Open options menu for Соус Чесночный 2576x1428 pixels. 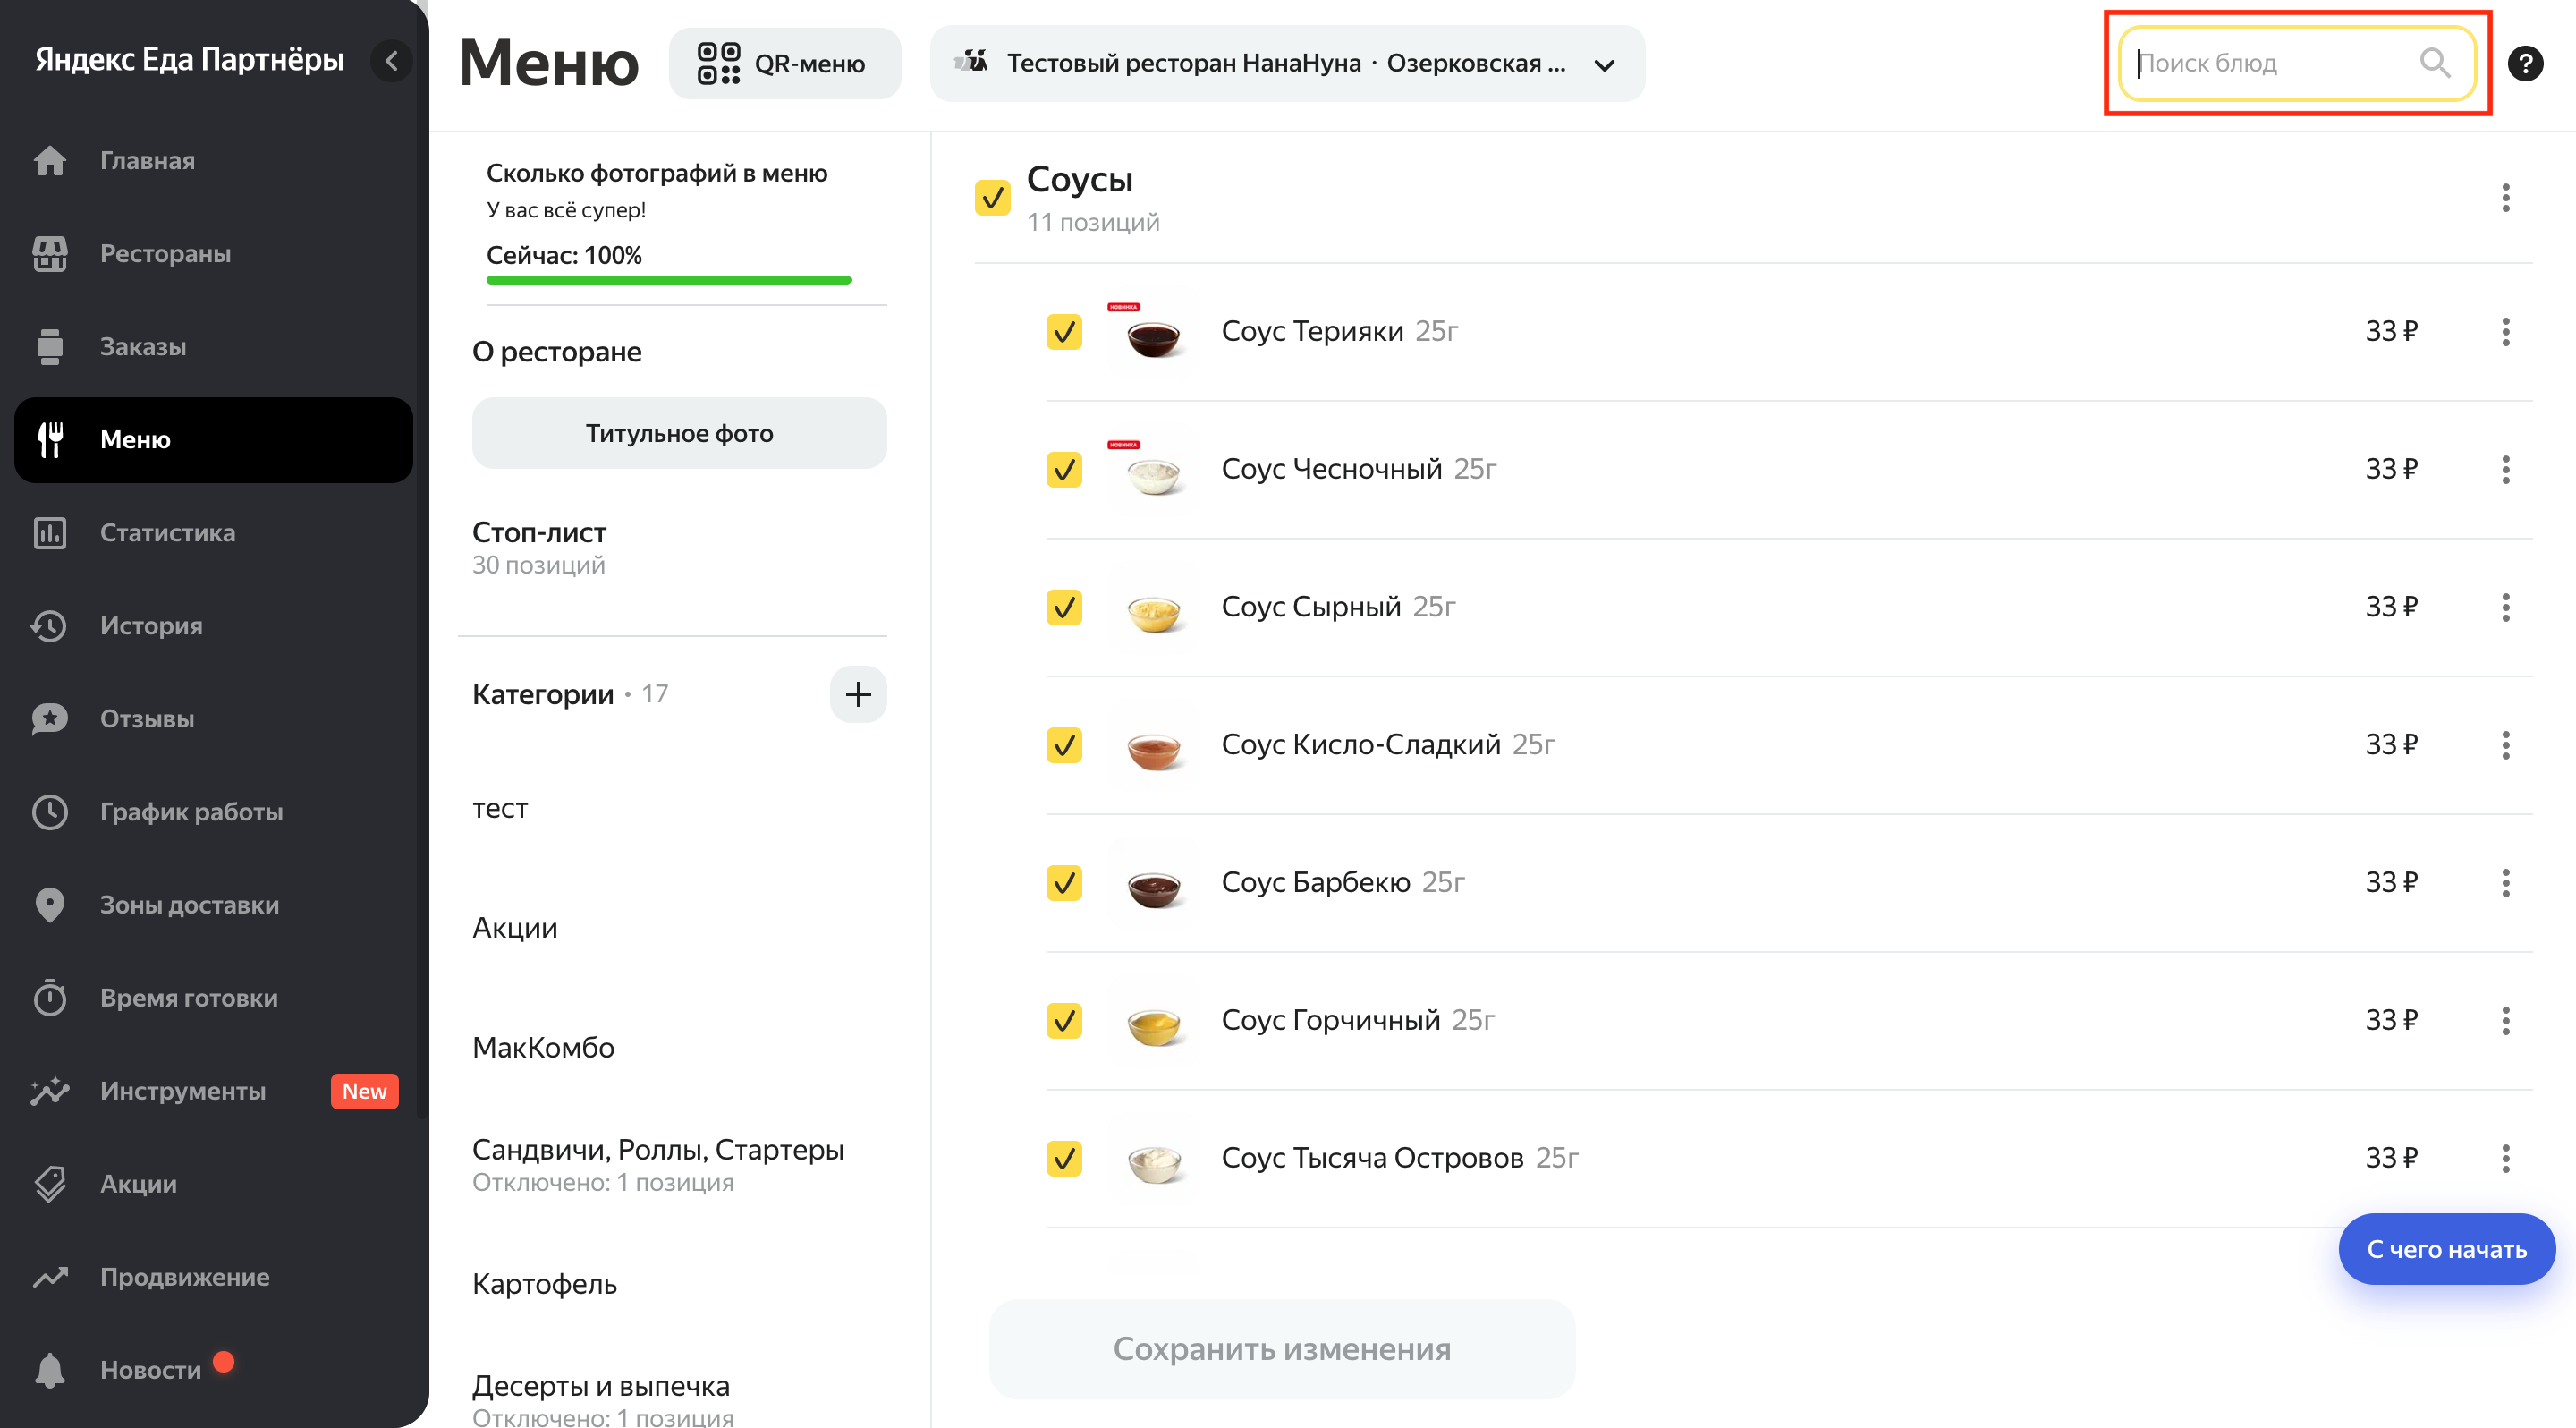click(x=2505, y=469)
